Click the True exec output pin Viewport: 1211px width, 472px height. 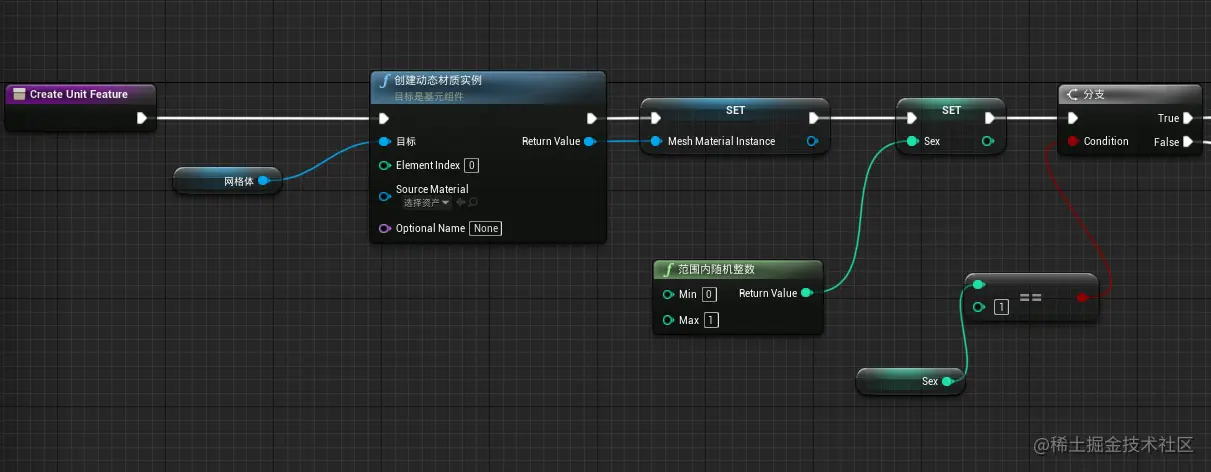[x=1189, y=118]
